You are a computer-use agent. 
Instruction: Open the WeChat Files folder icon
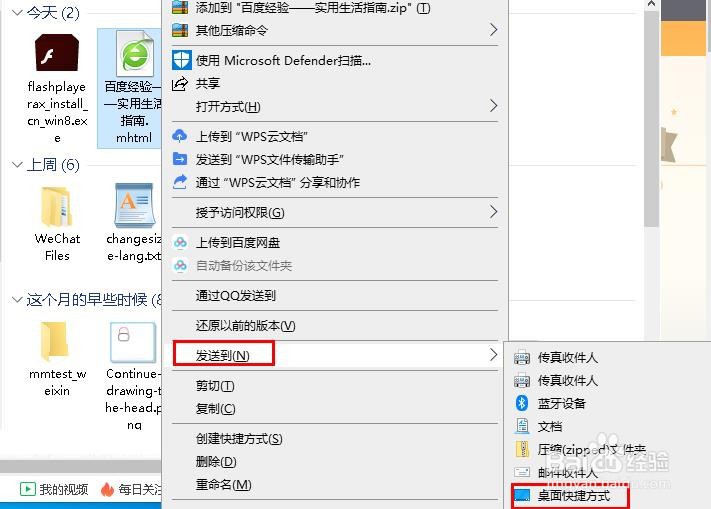pos(56,207)
